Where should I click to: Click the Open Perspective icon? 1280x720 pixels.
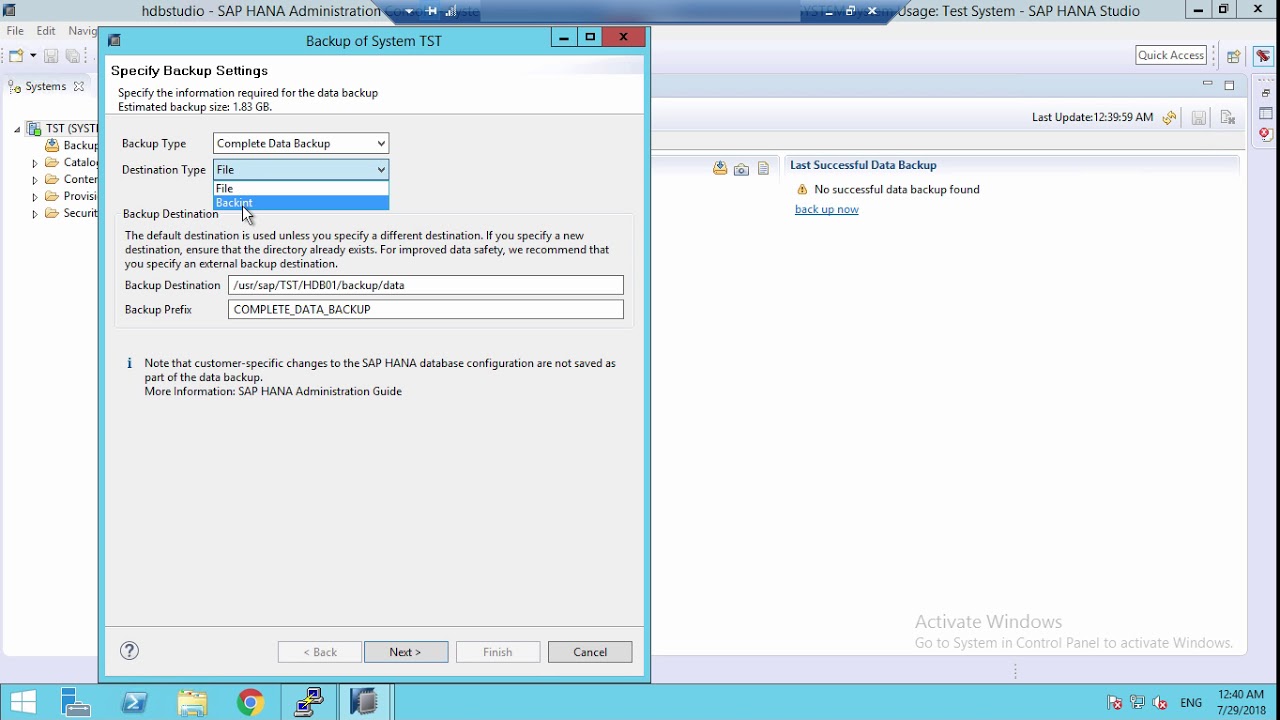(1234, 56)
